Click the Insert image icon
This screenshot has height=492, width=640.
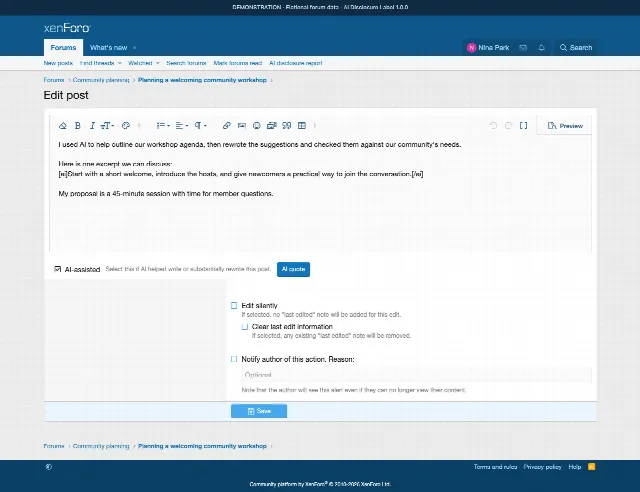(242, 126)
